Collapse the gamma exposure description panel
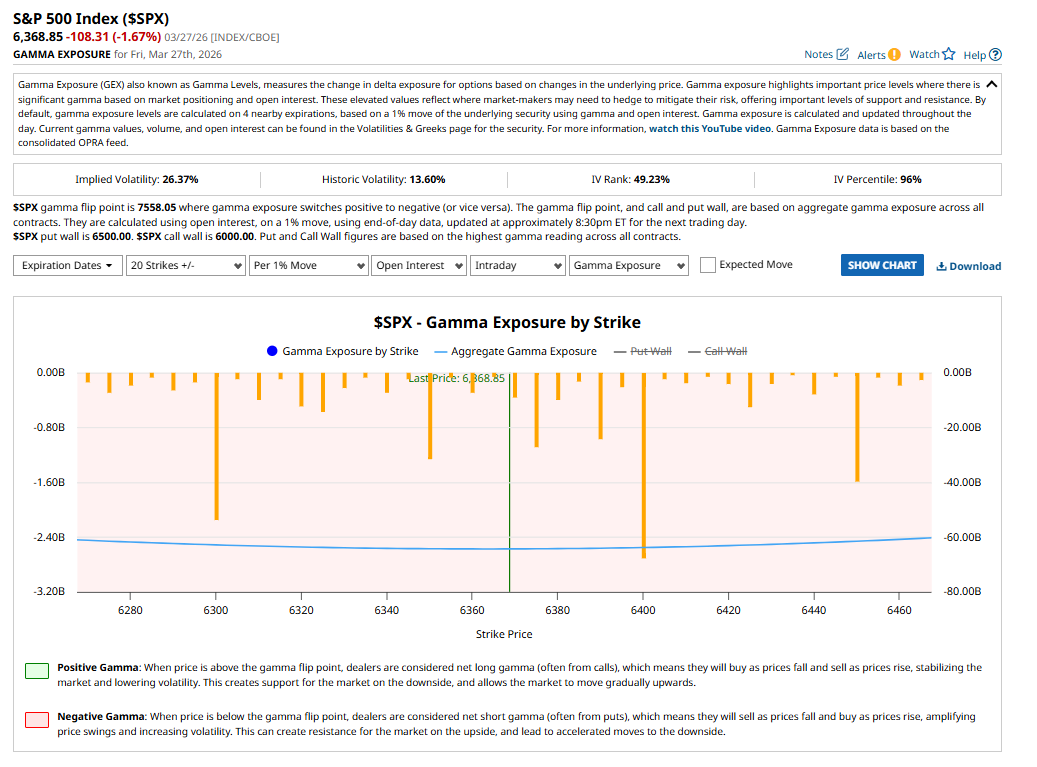1037x767 pixels. [991, 85]
